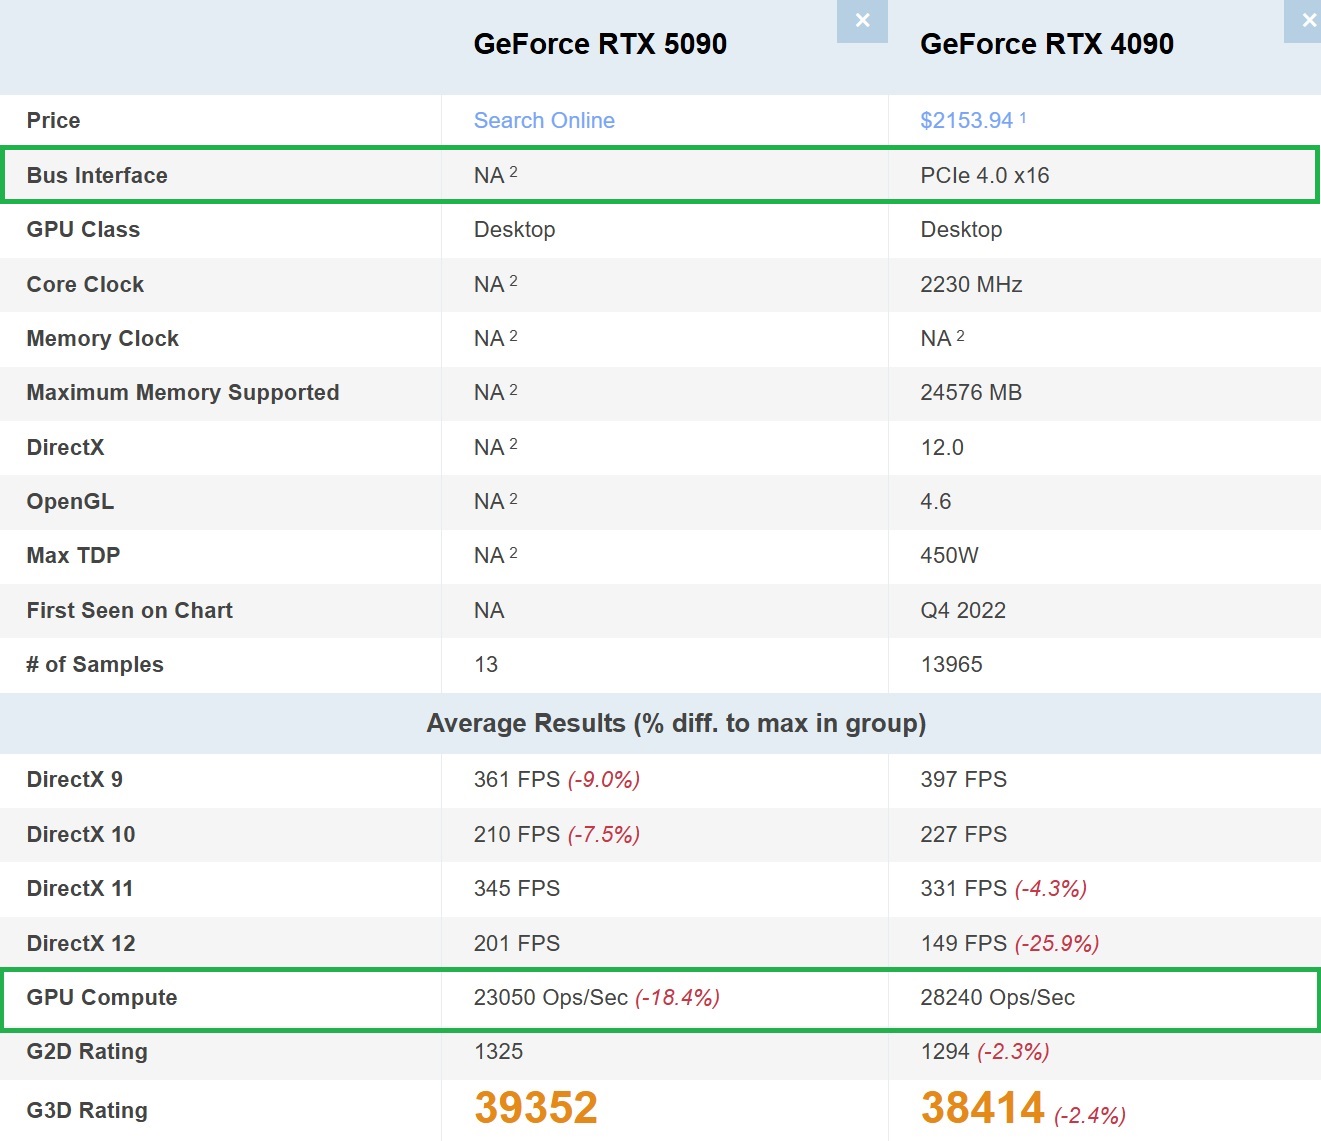Click the 23050 Ops/Sec compute result

point(550,997)
